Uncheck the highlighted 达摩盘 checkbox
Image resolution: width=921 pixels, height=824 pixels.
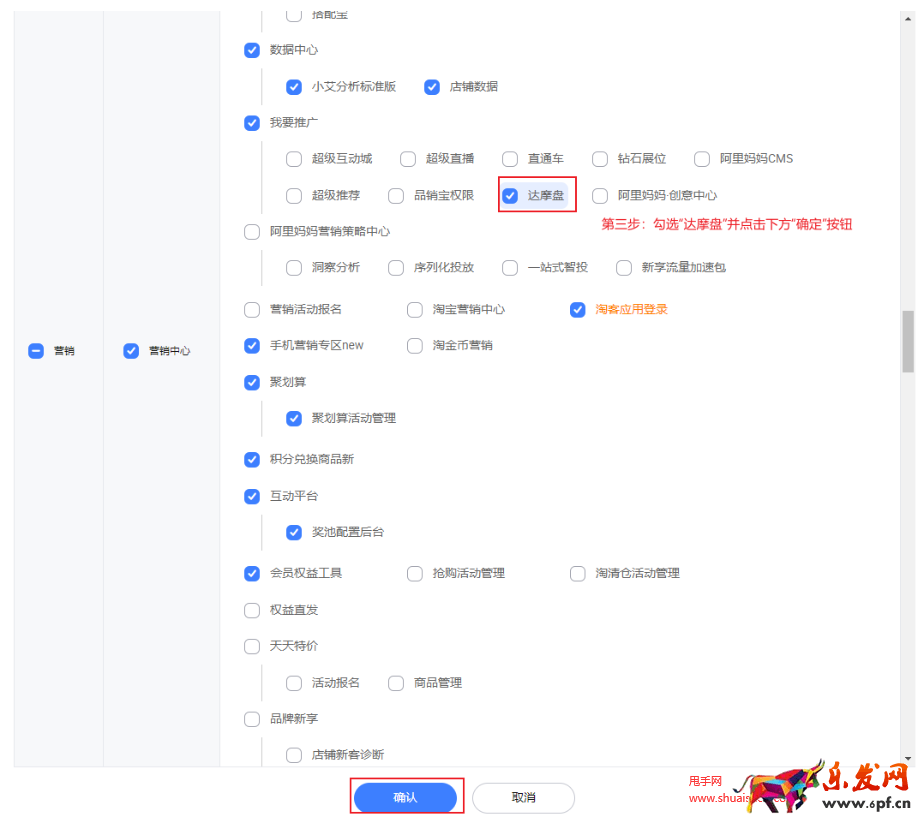coord(511,195)
